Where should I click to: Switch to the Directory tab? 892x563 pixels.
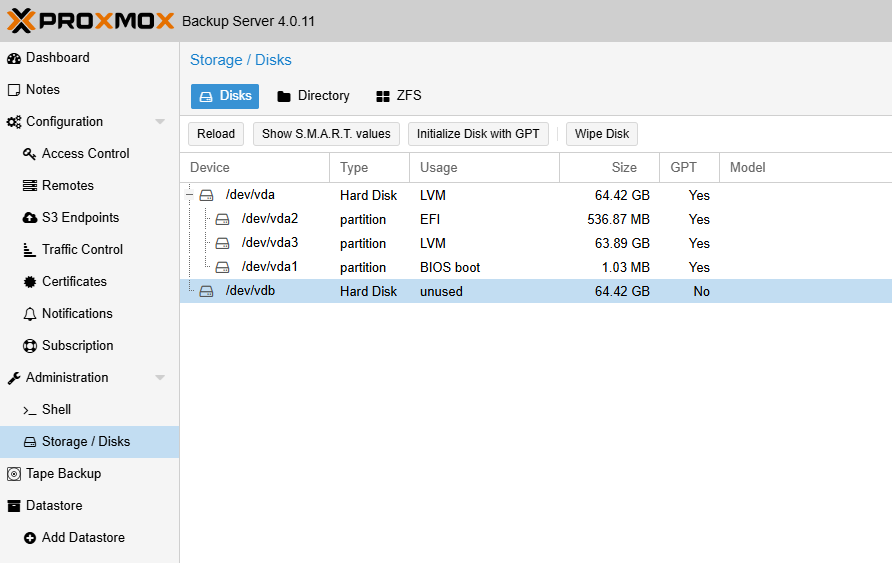pyautogui.click(x=313, y=96)
